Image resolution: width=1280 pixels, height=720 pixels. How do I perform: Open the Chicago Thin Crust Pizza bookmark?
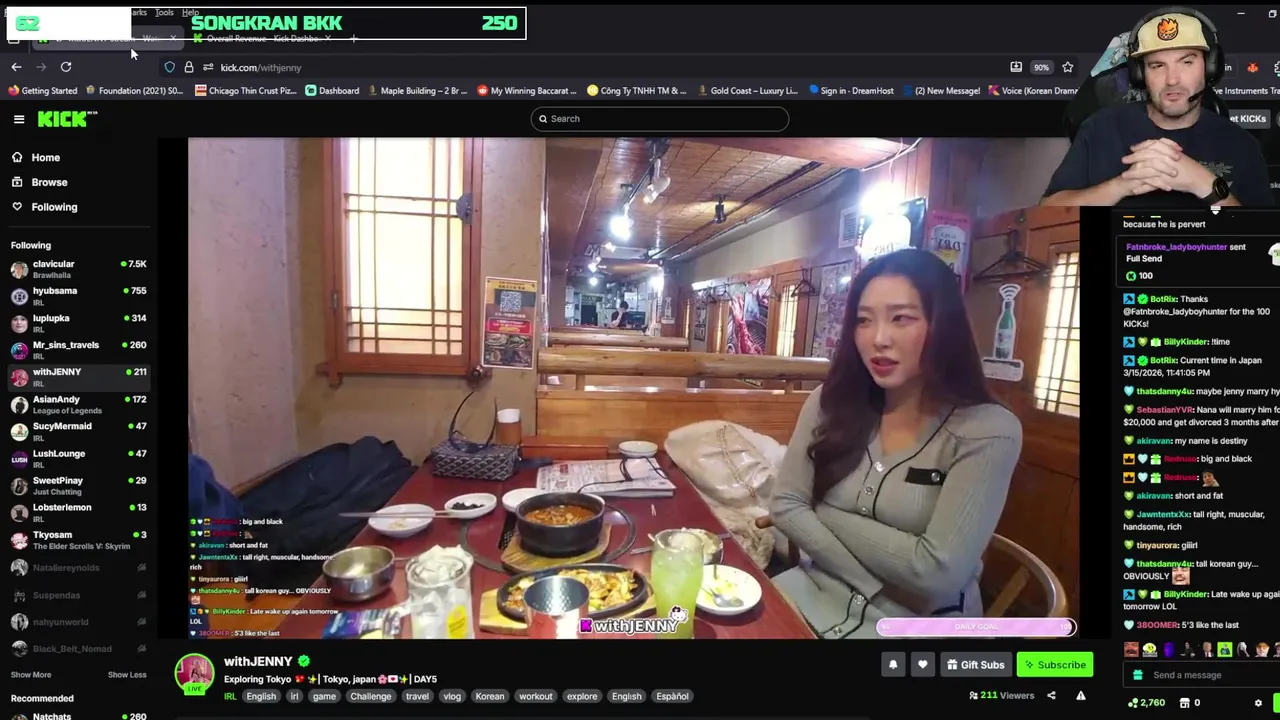click(246, 91)
